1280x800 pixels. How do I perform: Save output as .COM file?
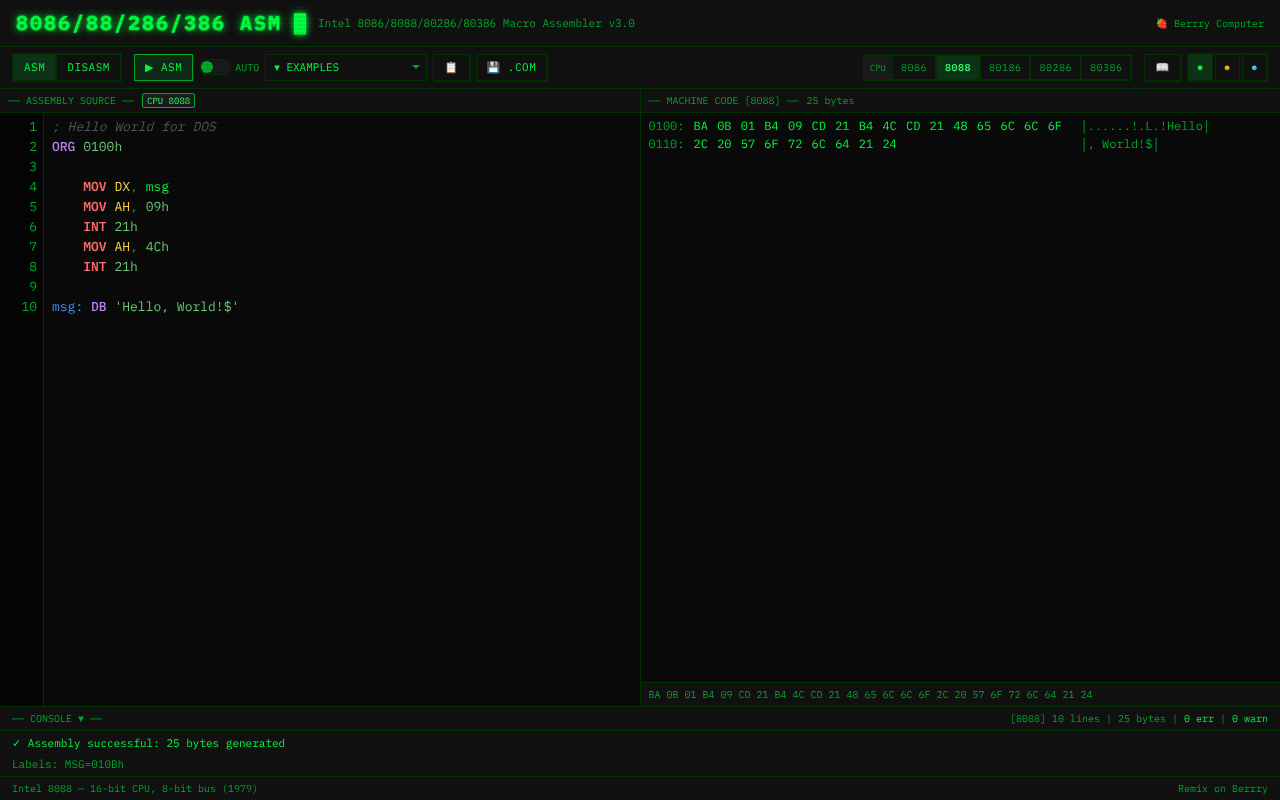(x=511, y=68)
